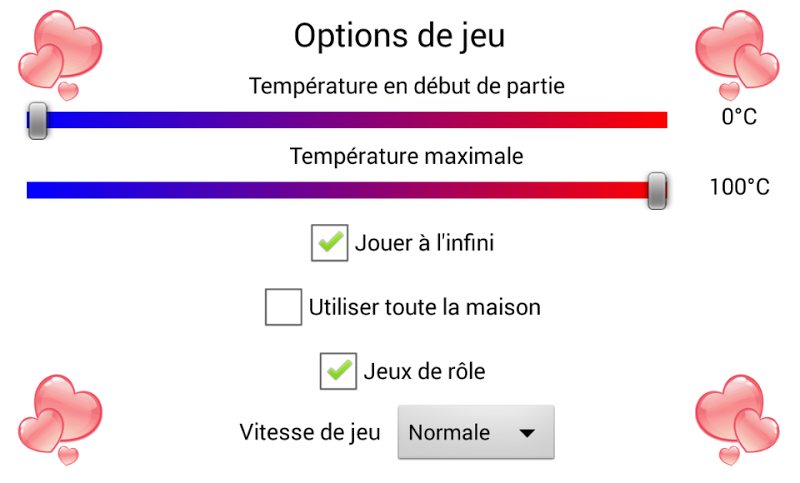The image size is (800, 483).
Task: Click the bottom-right pink hearts icon
Action: tap(736, 417)
